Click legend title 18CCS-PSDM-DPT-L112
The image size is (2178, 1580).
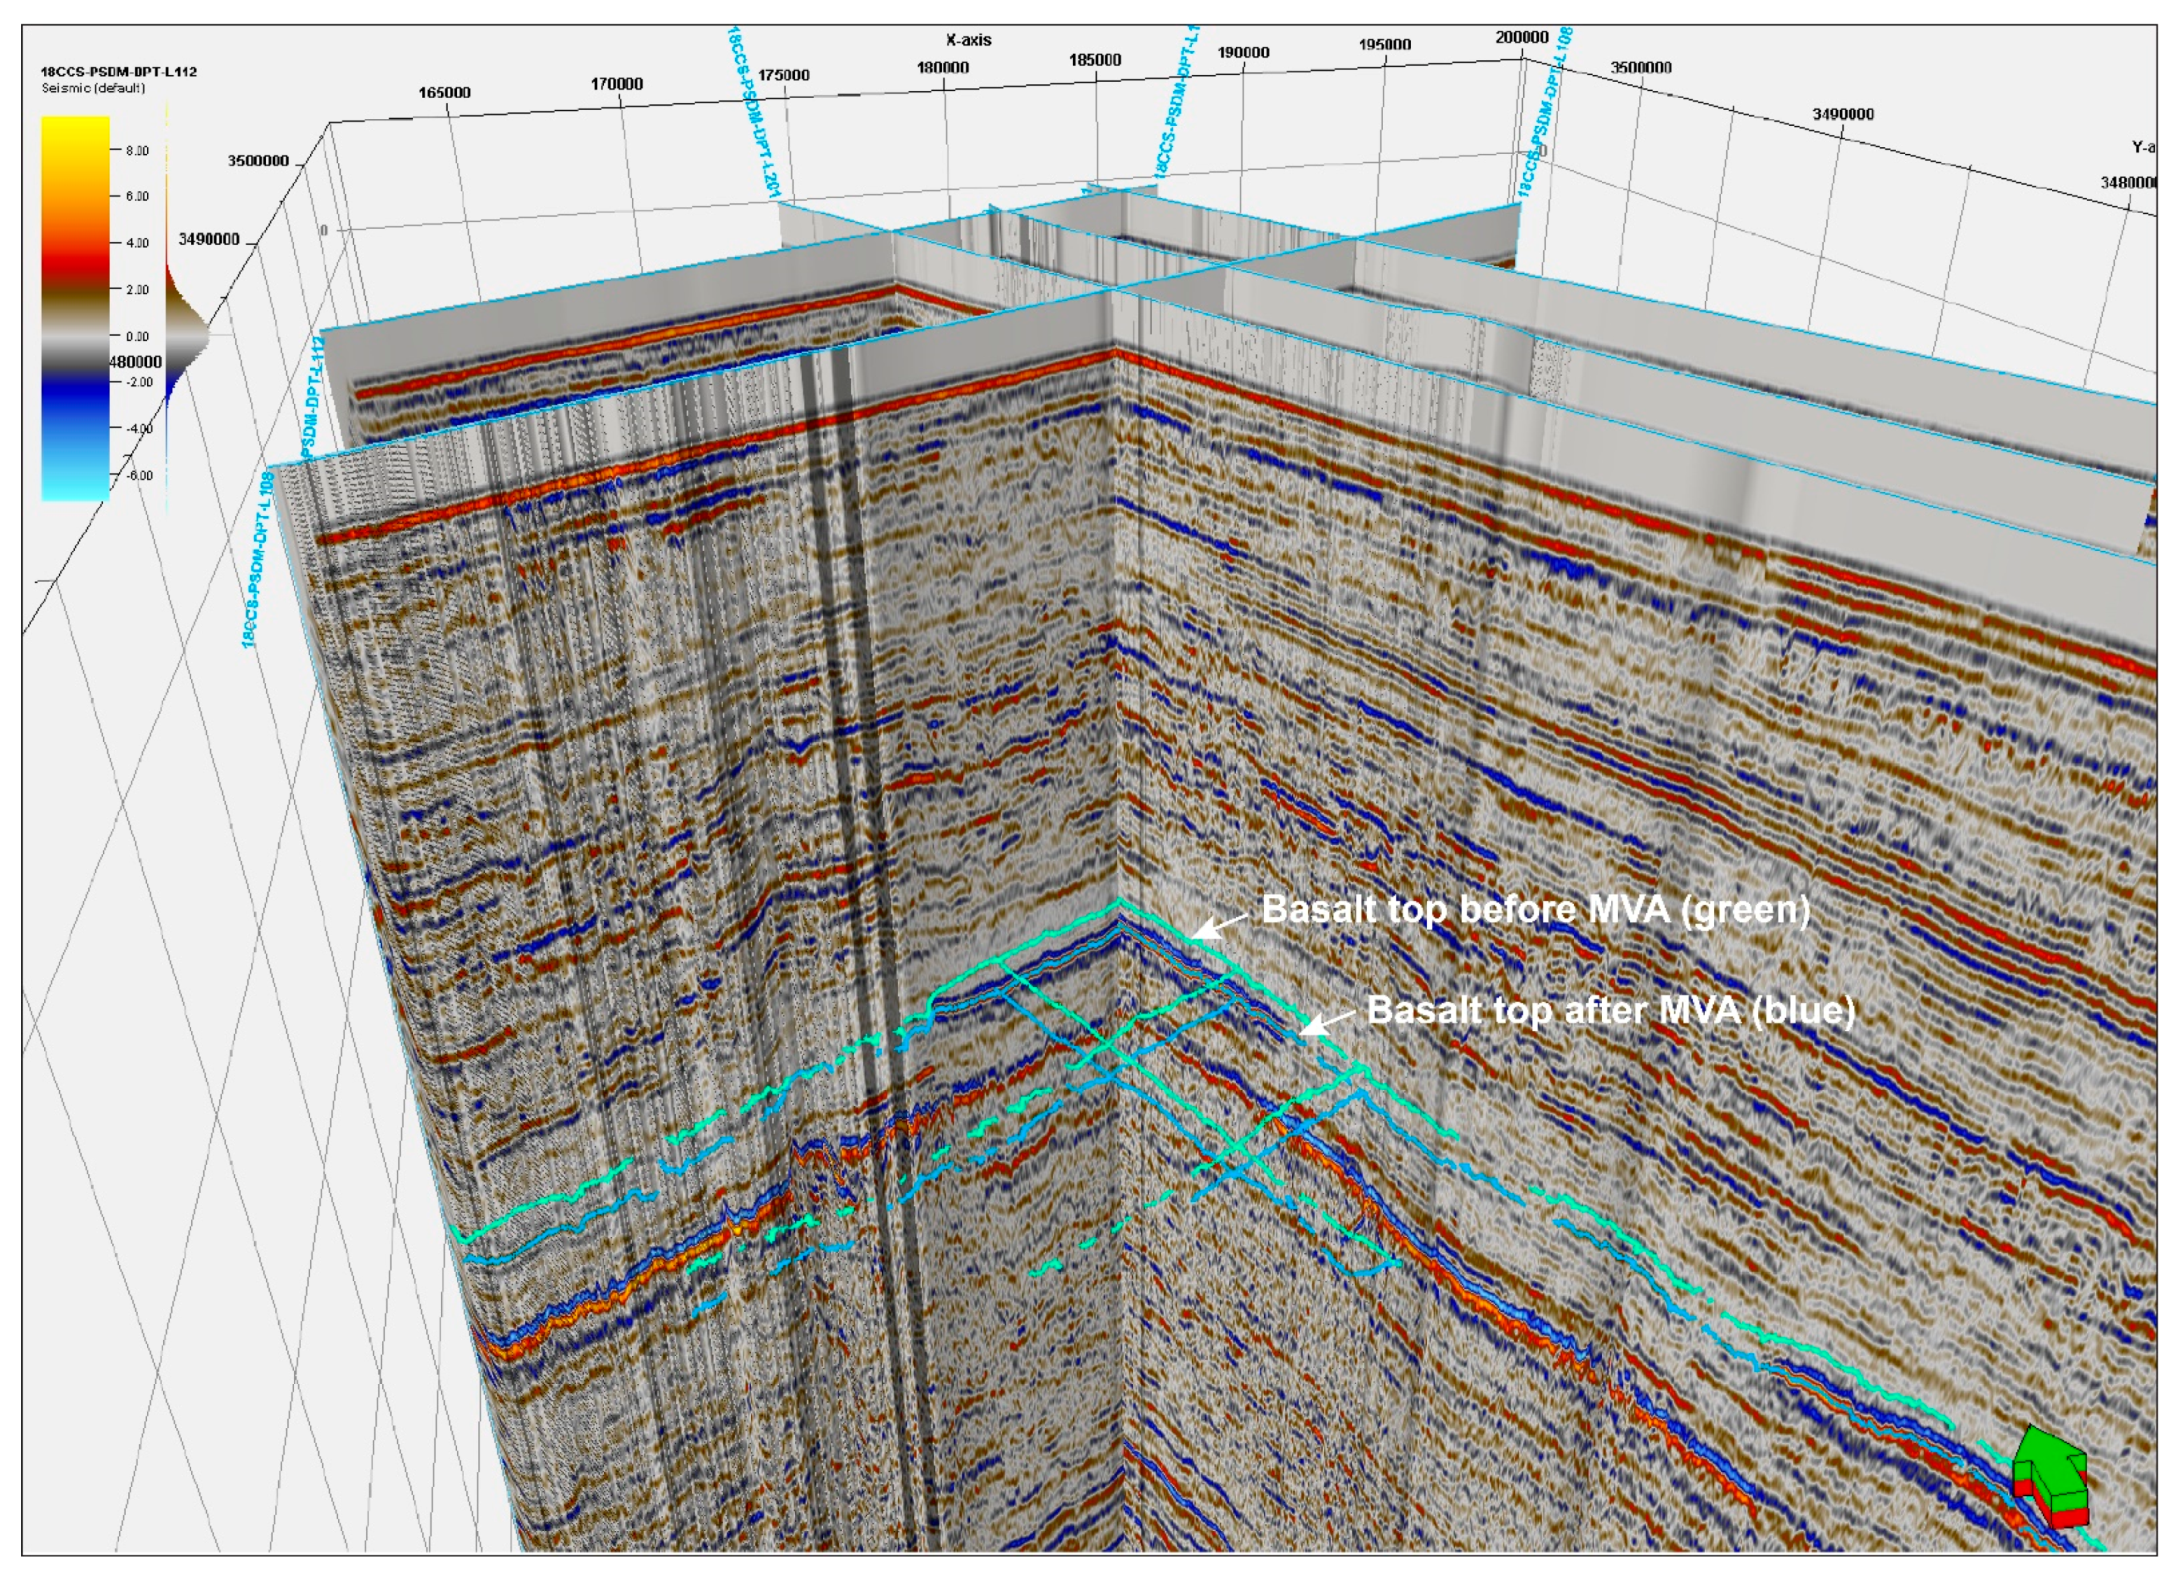(x=118, y=72)
